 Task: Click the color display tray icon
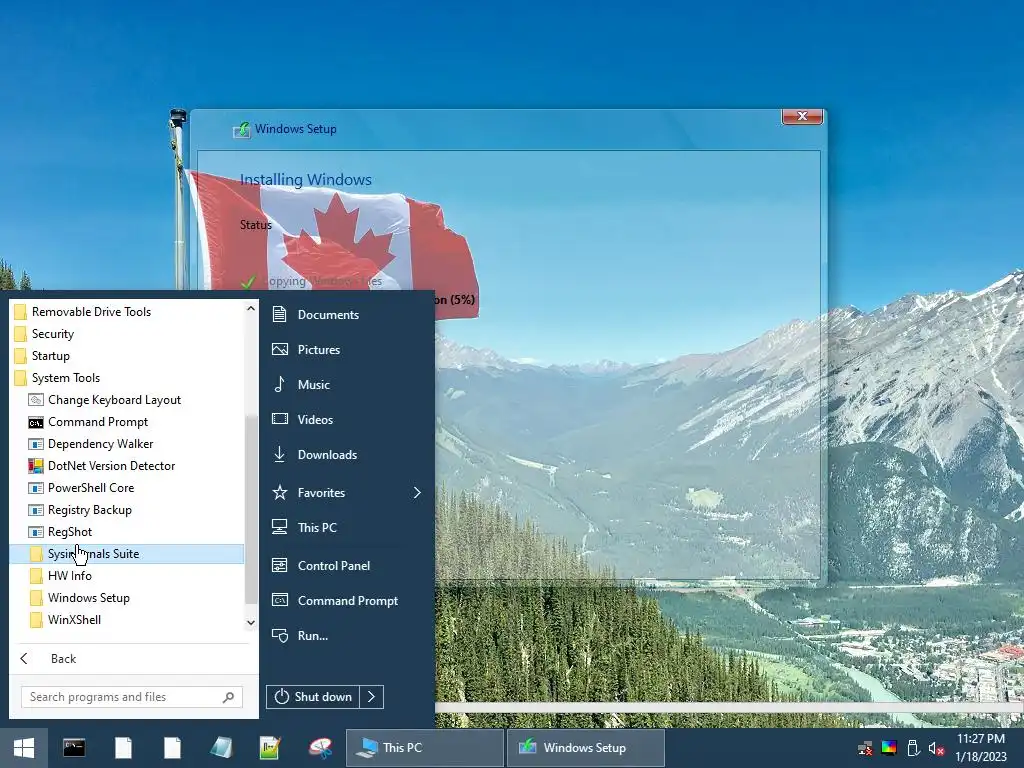[x=889, y=748]
